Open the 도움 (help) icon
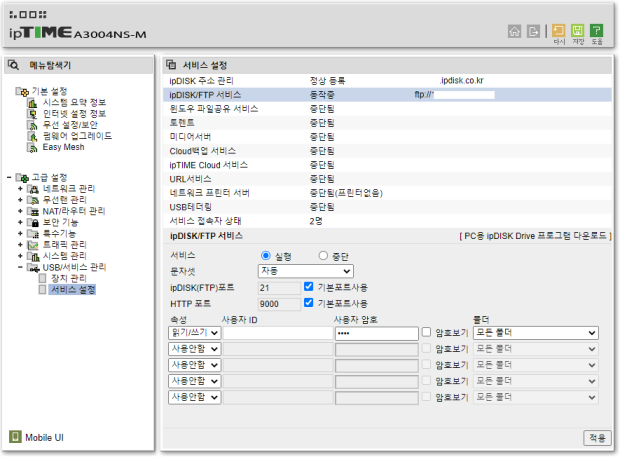This screenshot has height=457, width=620. coord(597,34)
